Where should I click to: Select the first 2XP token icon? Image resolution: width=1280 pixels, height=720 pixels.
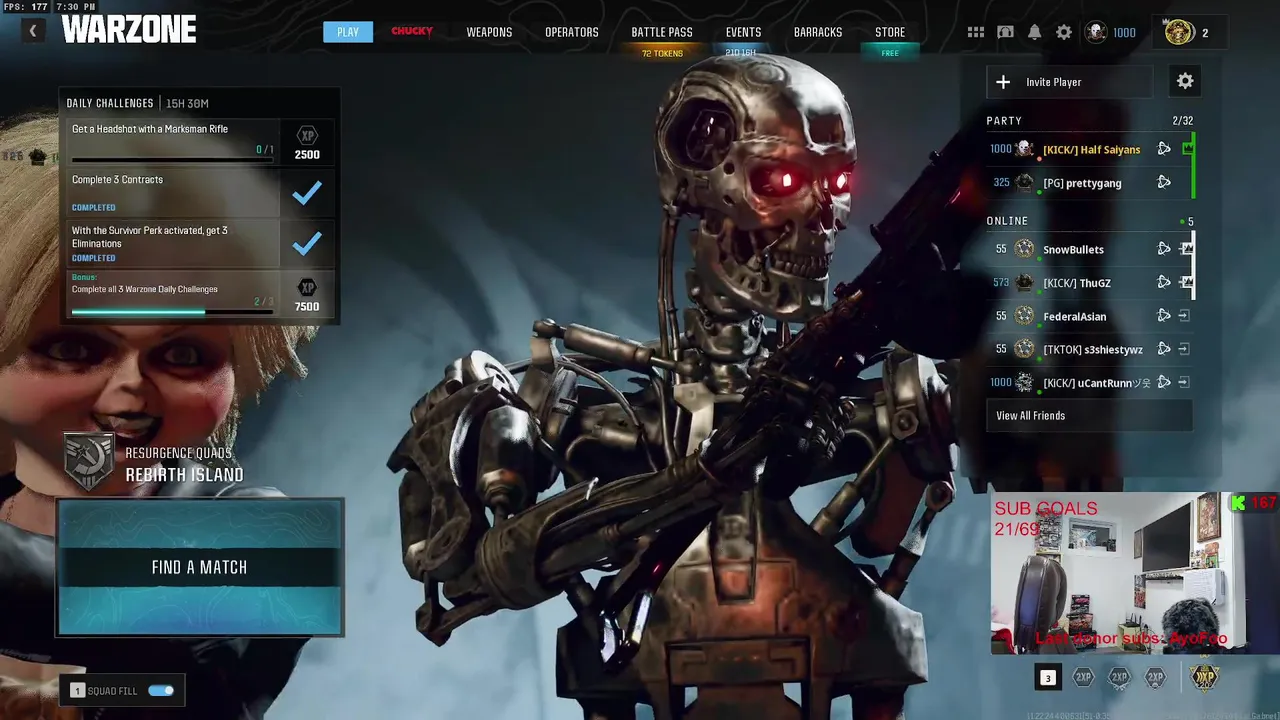pos(1083,677)
